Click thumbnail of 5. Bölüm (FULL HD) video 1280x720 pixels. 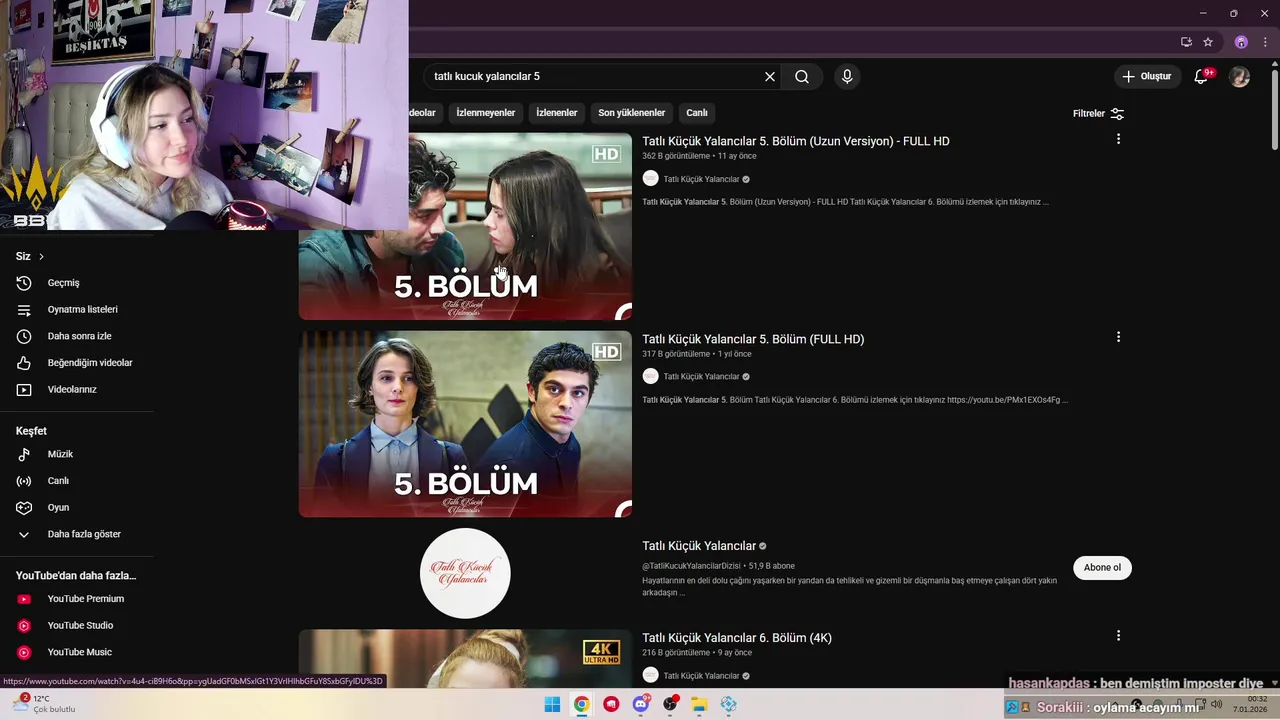tap(465, 424)
